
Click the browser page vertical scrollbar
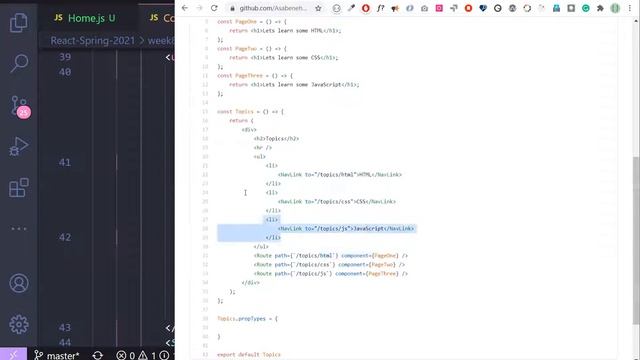636,240
